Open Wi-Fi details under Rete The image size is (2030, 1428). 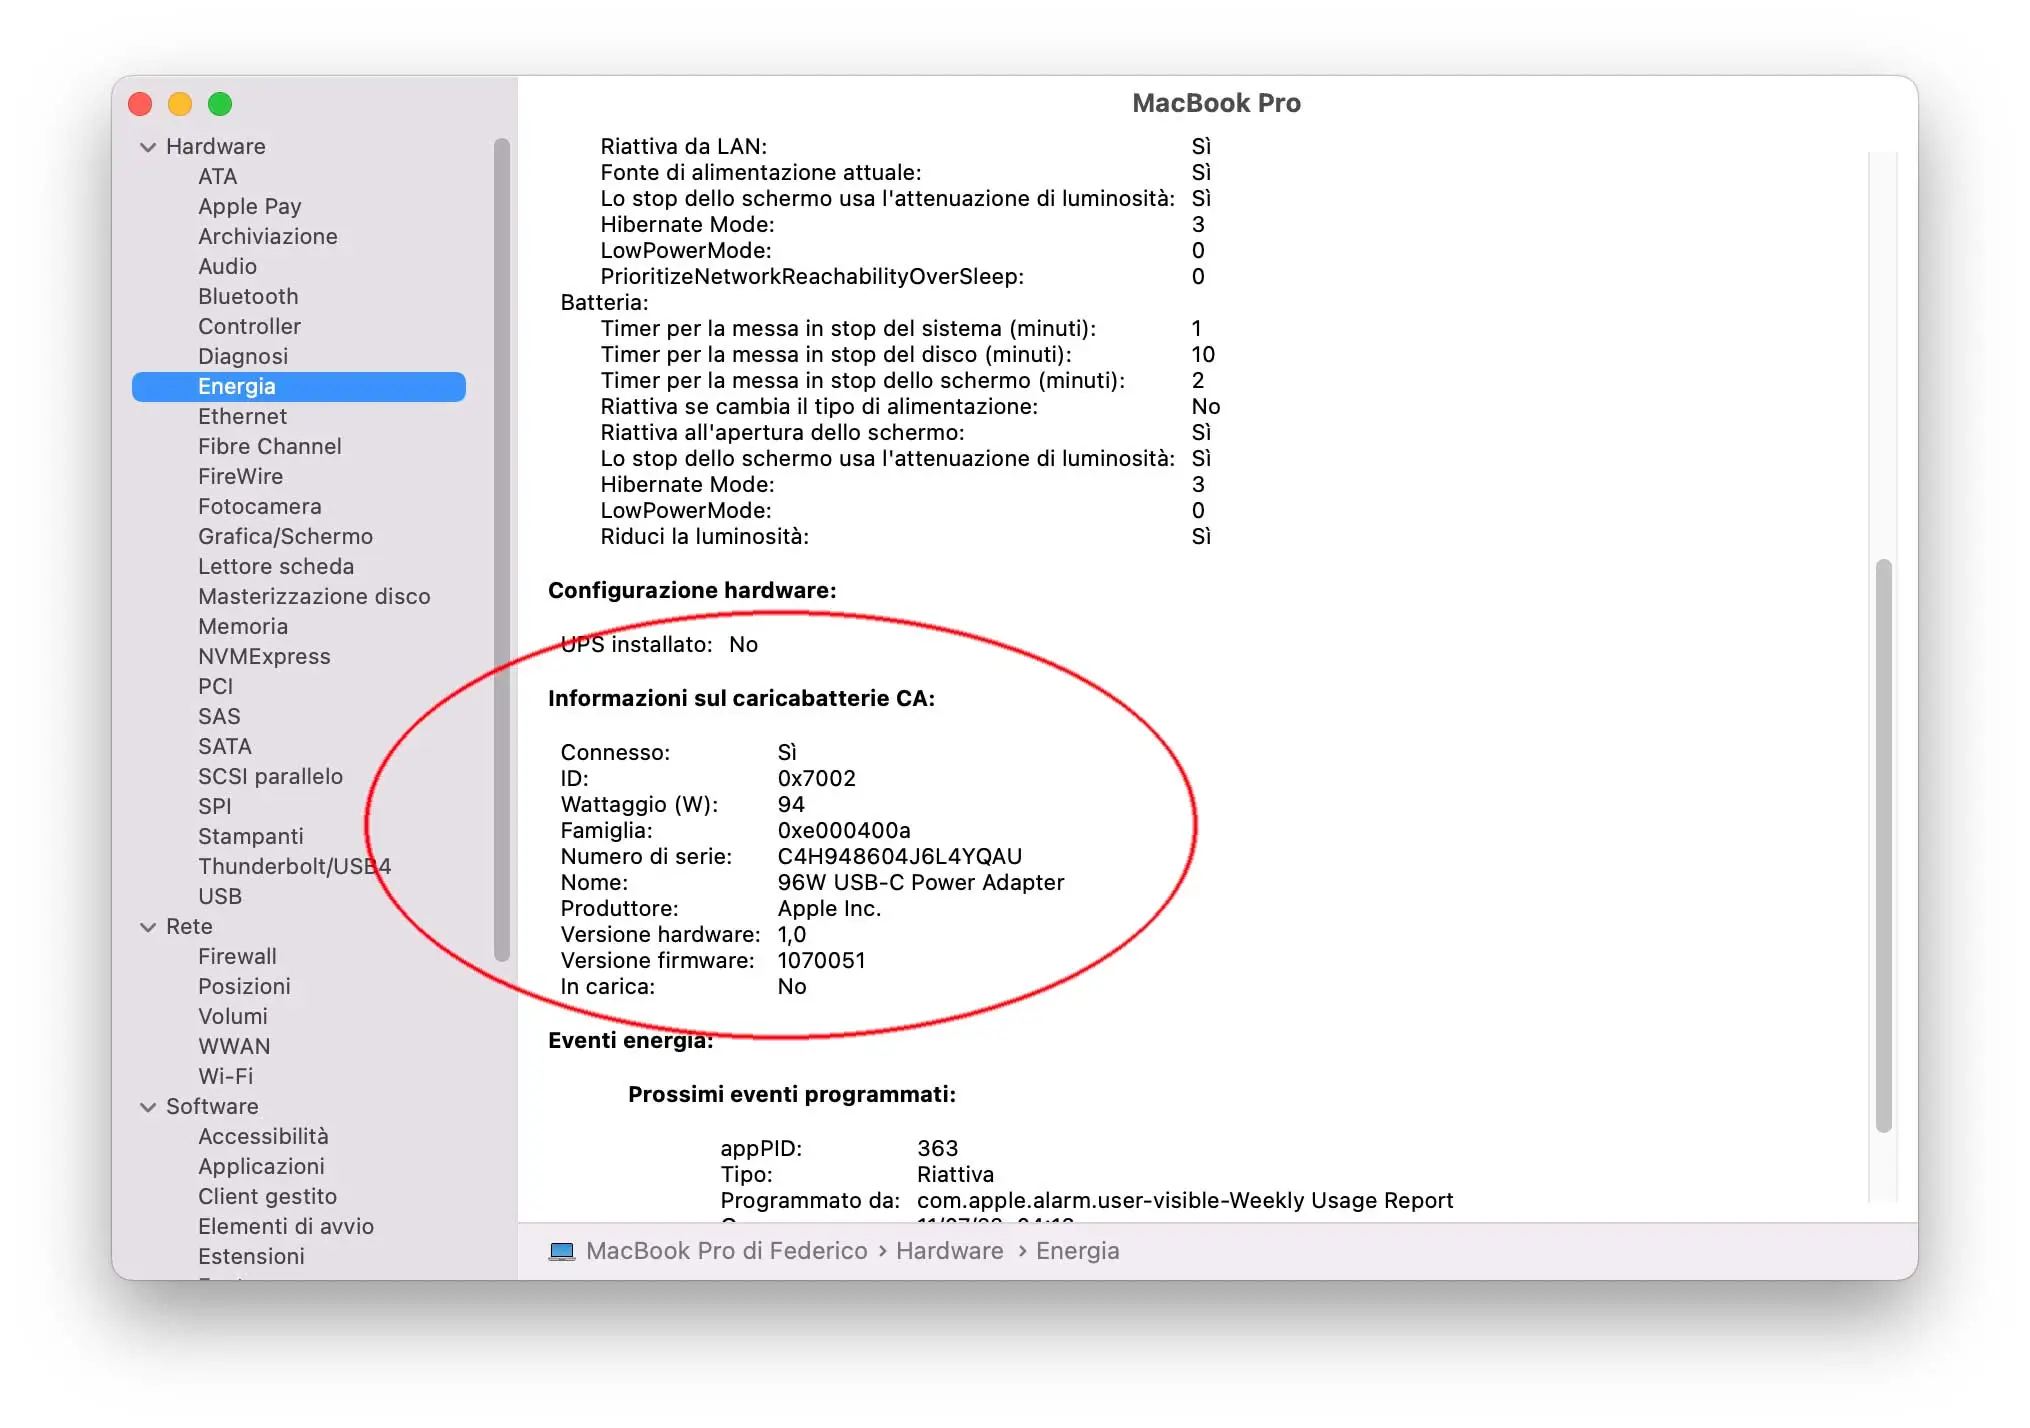click(227, 1076)
